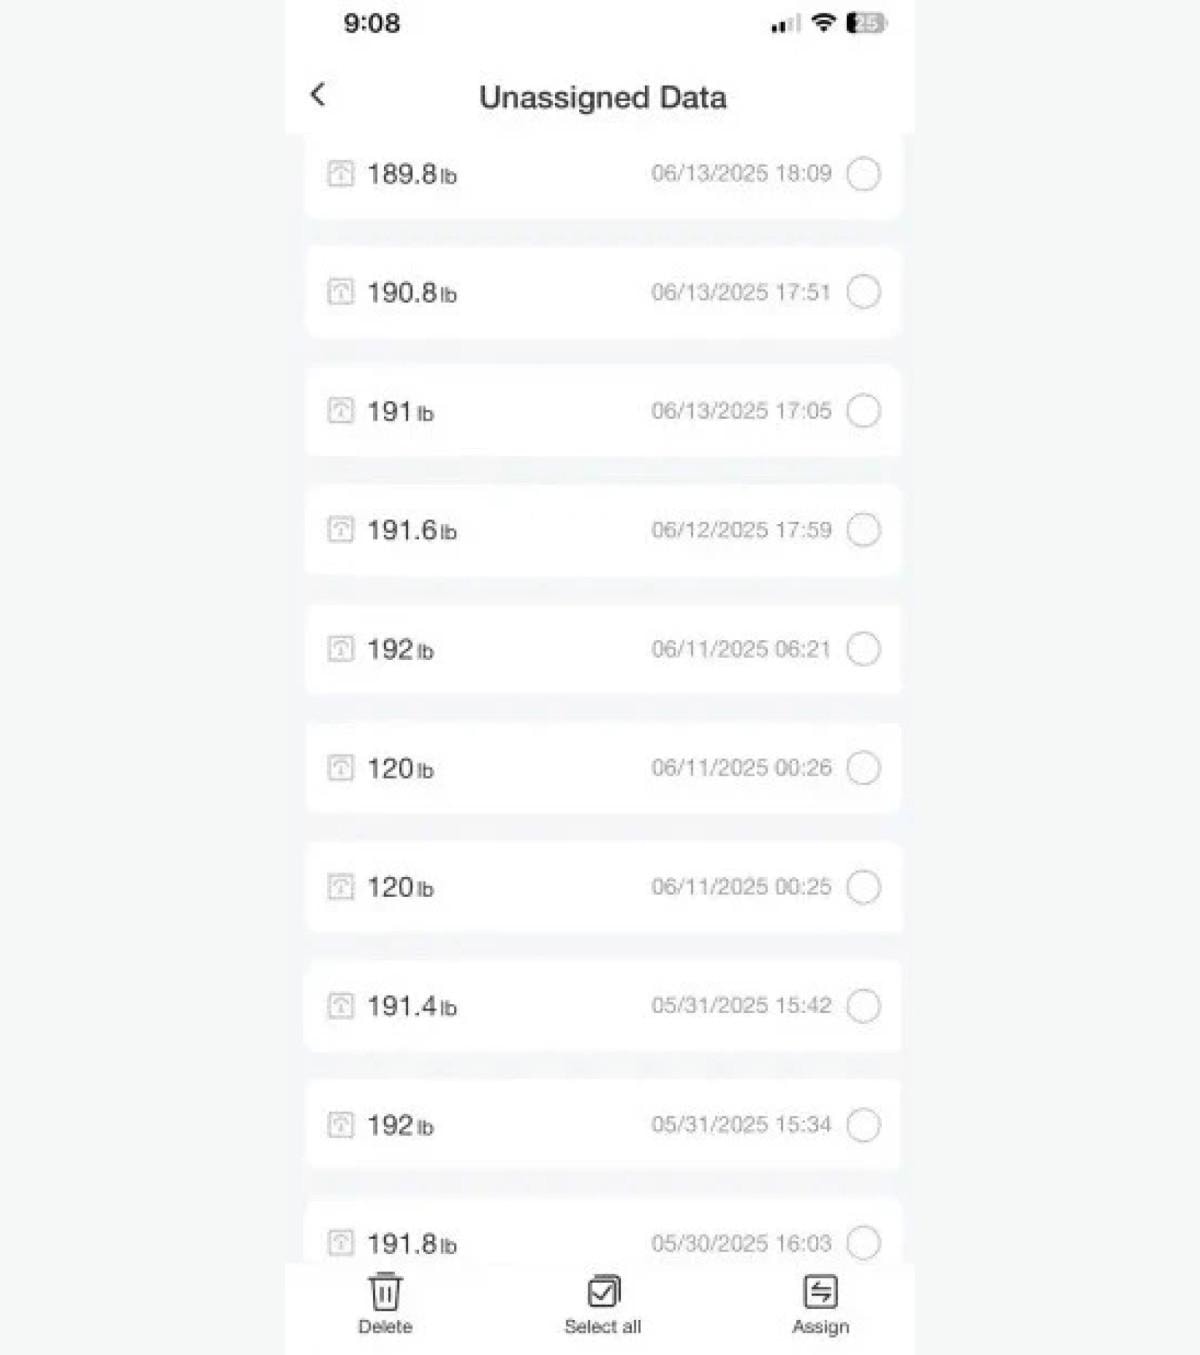Click scale icon beside 190.8 lb entry

[341, 292]
